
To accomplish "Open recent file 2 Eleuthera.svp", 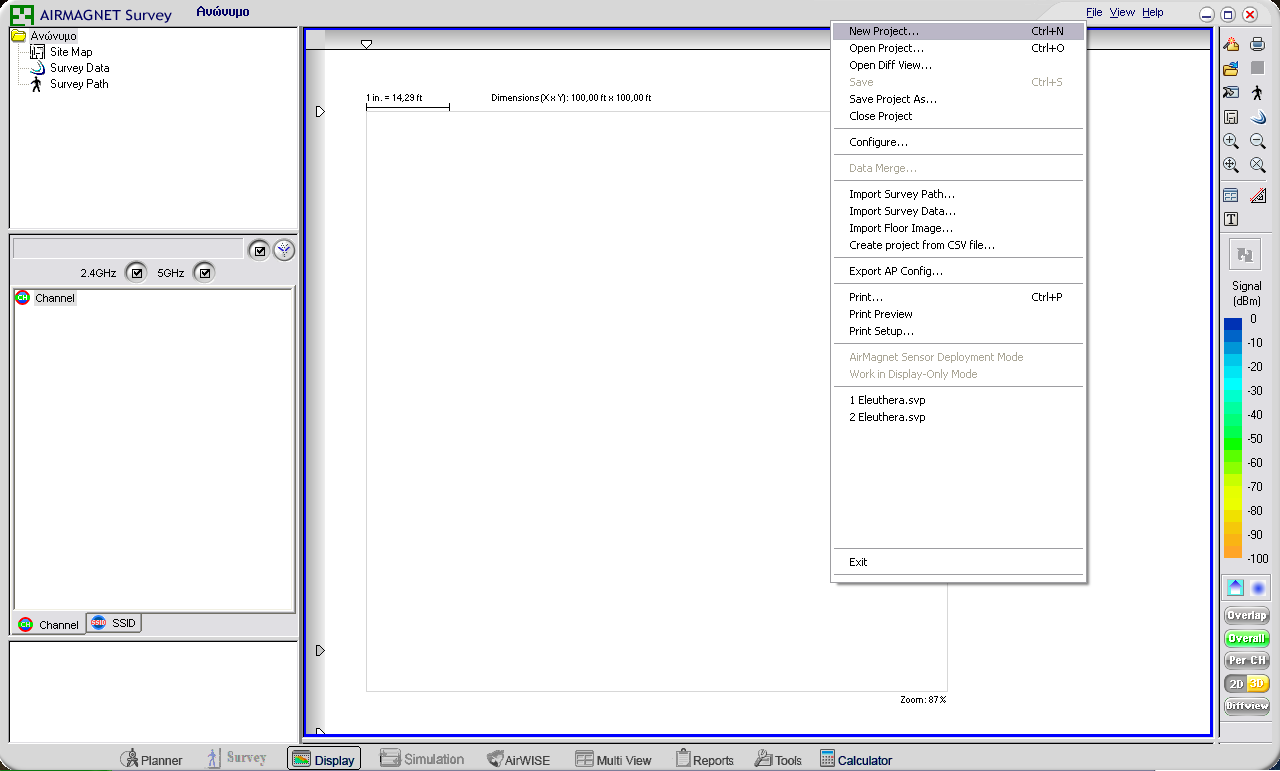I will 958,417.
